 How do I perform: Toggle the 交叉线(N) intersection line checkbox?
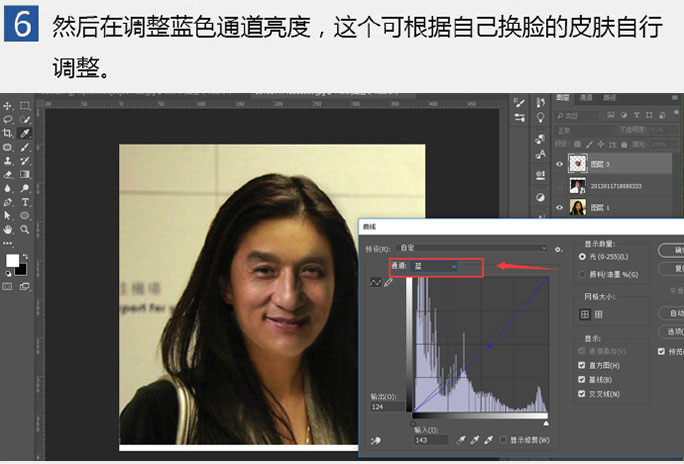coord(581,394)
